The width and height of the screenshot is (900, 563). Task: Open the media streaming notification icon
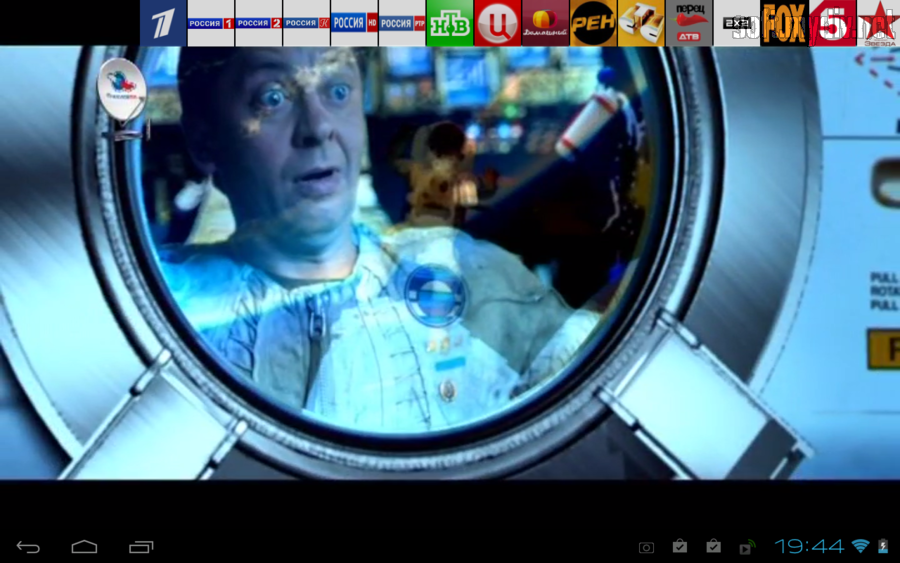(747, 548)
